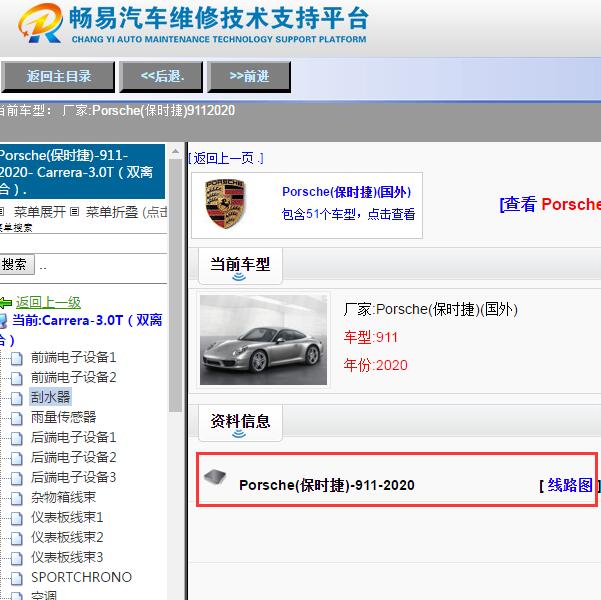The width and height of the screenshot is (601, 600).
Task: Select the 当前车型 tab
Action: coord(240,266)
